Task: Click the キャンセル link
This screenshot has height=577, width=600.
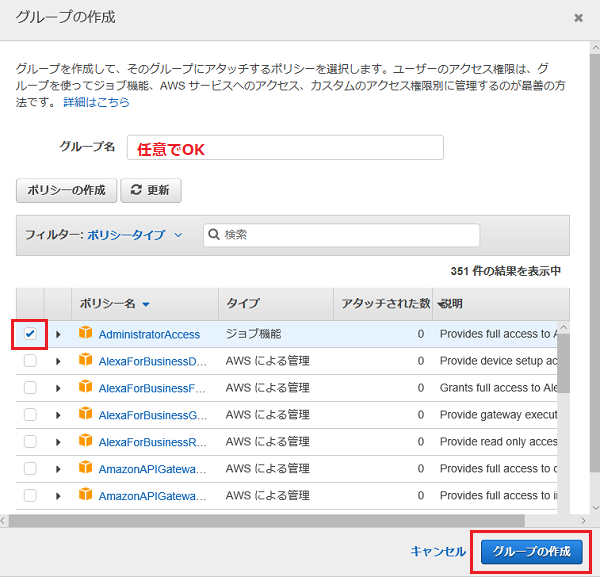Action: (x=438, y=551)
